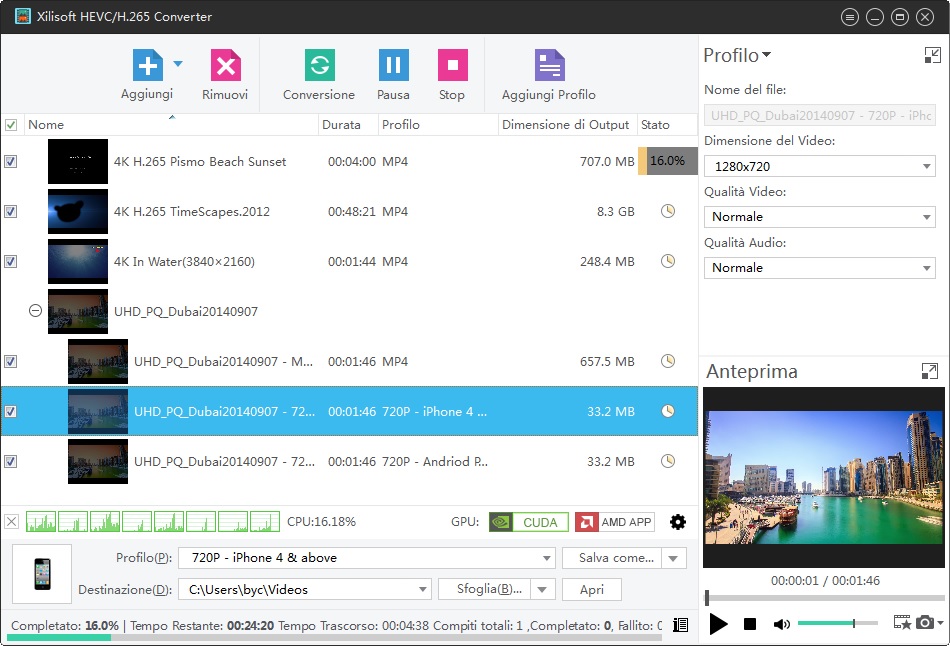Open the log list icon in status bar
Image resolution: width=950 pixels, height=646 pixels.
(680, 625)
